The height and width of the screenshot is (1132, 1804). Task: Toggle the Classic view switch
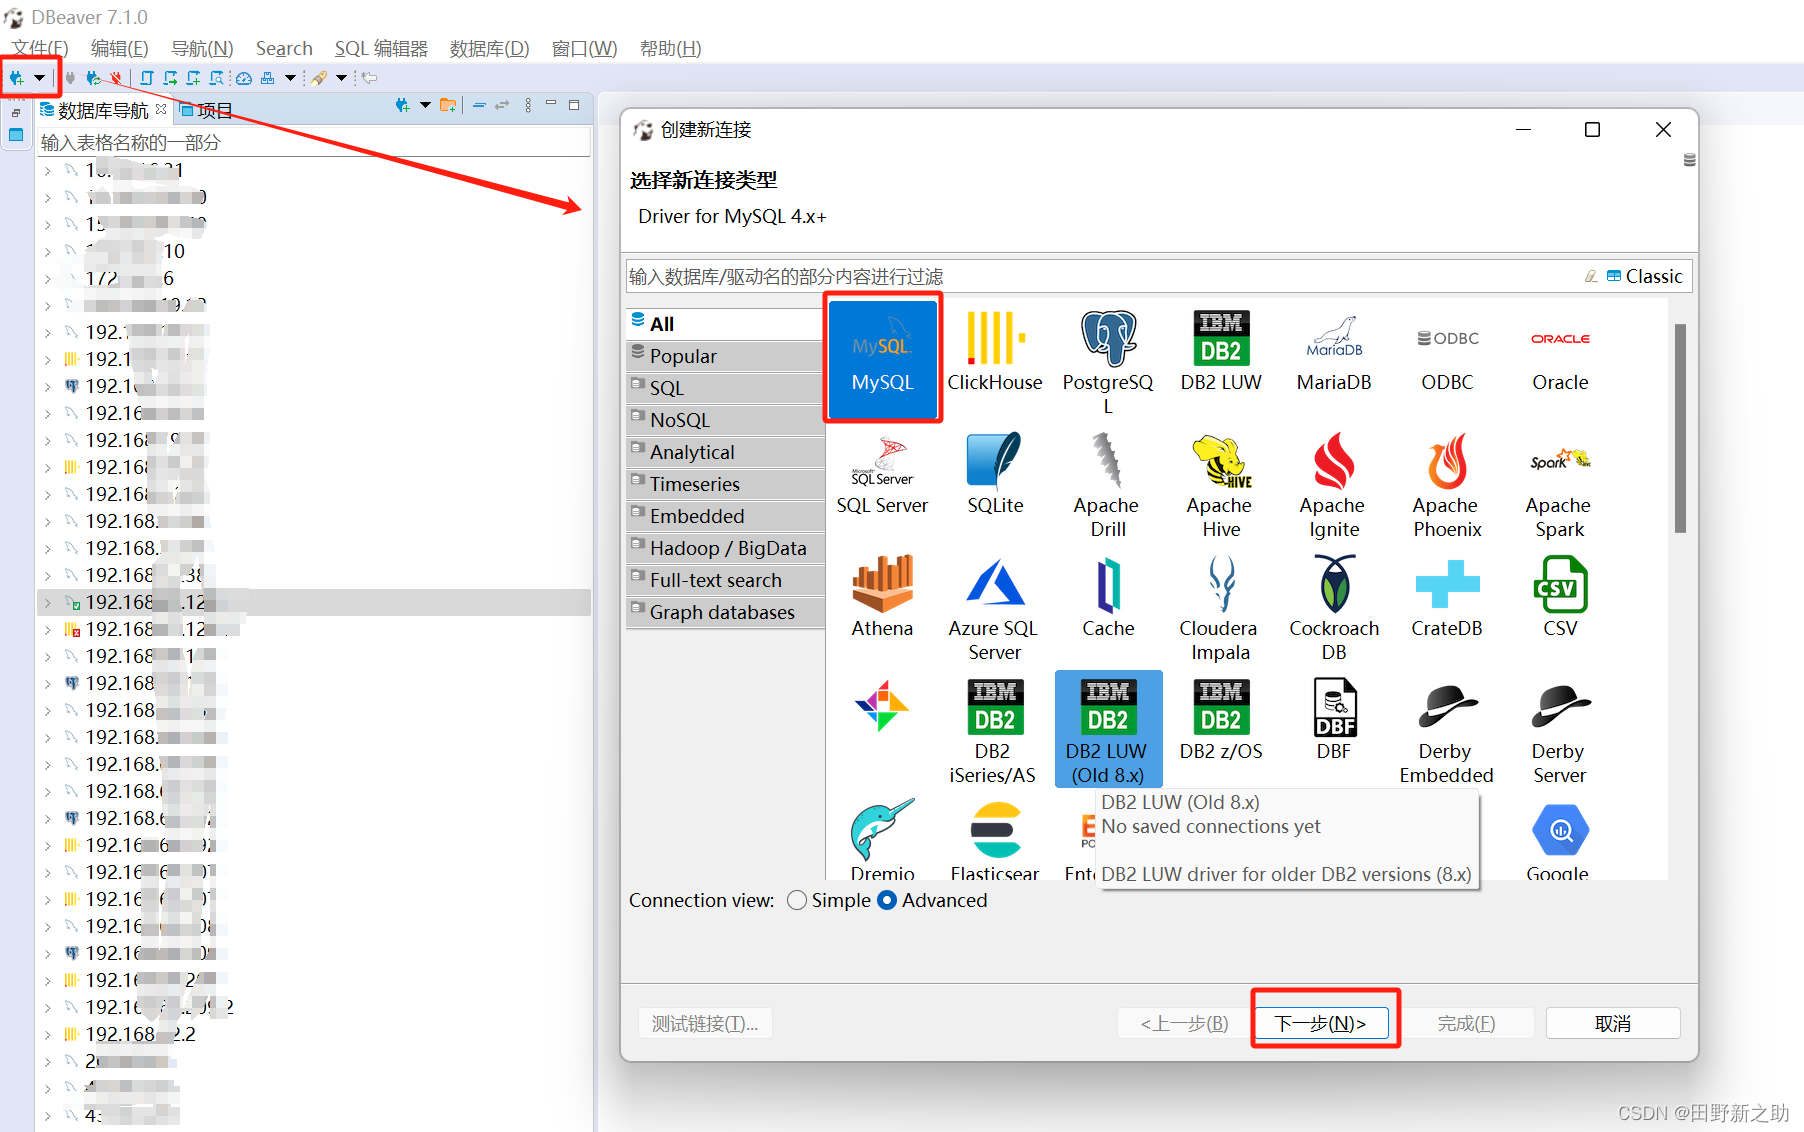pos(1644,276)
